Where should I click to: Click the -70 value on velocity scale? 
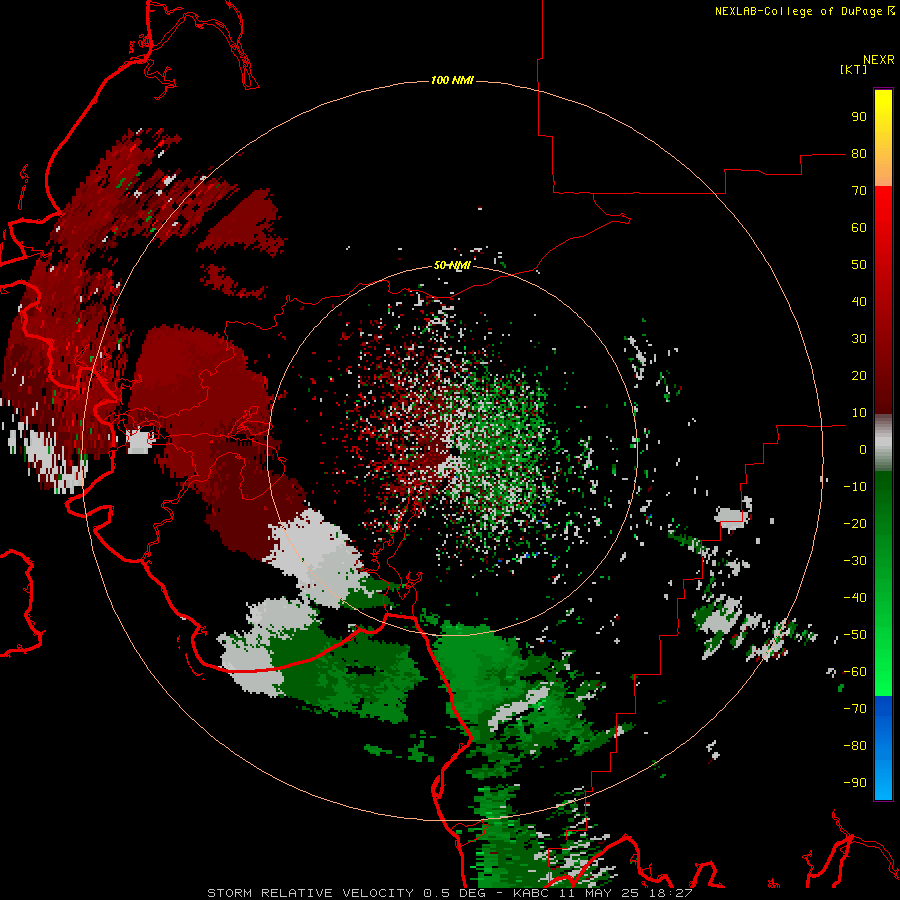coord(855,709)
